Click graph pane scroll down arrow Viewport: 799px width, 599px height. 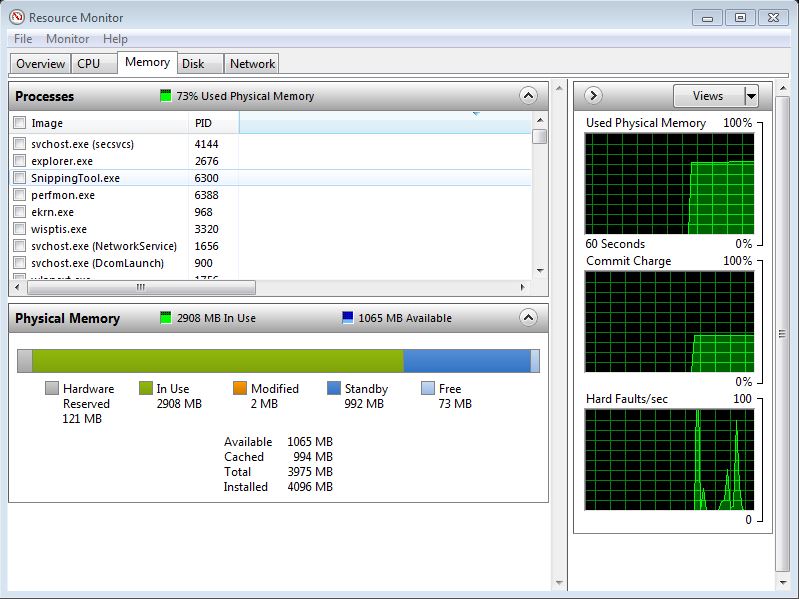[783, 583]
